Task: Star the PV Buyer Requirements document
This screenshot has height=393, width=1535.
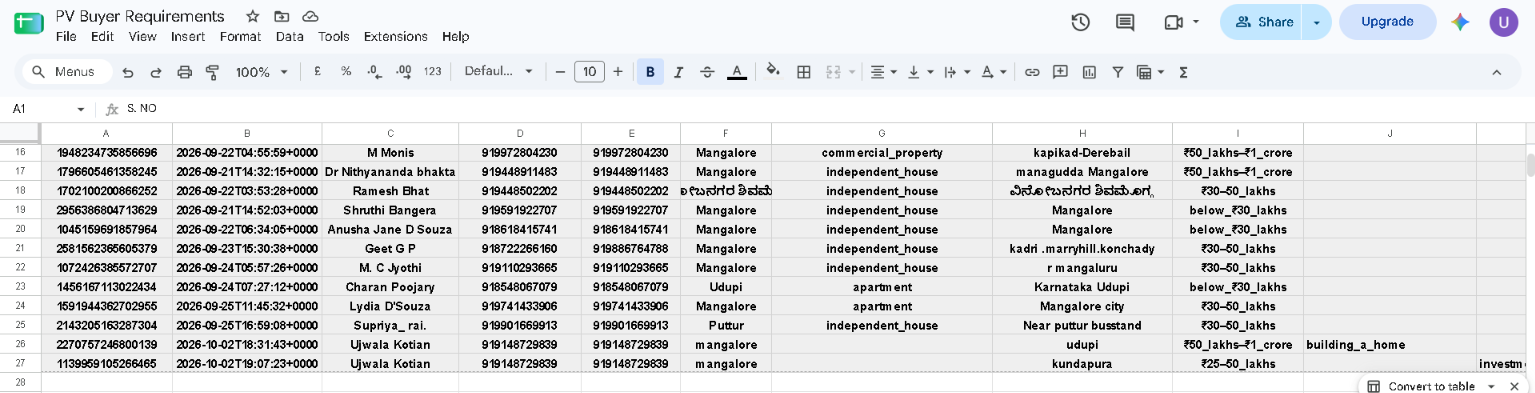Action: (x=253, y=17)
